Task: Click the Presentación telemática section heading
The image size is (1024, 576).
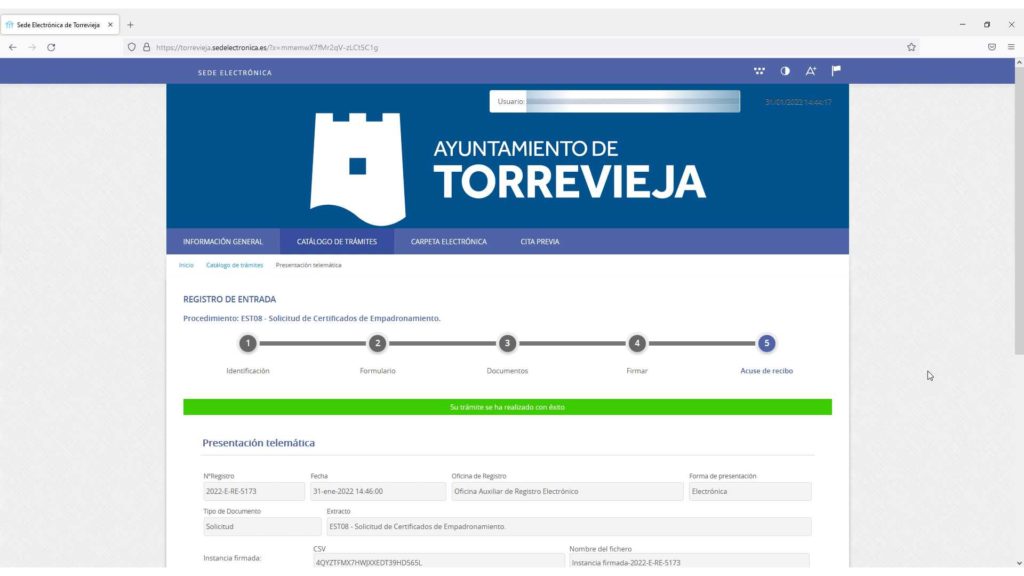Action: (x=259, y=443)
